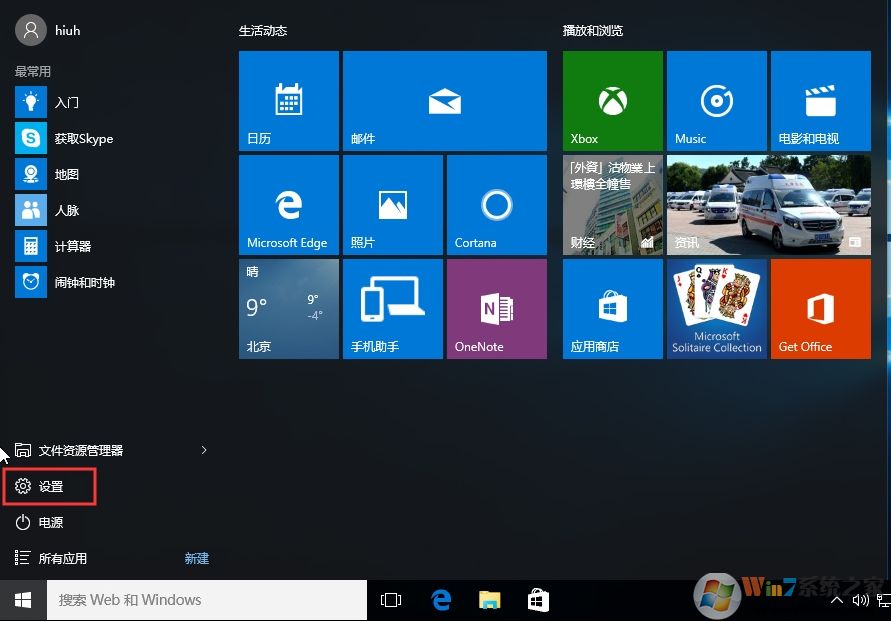Open 获取Skype from 最常用 list

pyautogui.click(x=83, y=138)
